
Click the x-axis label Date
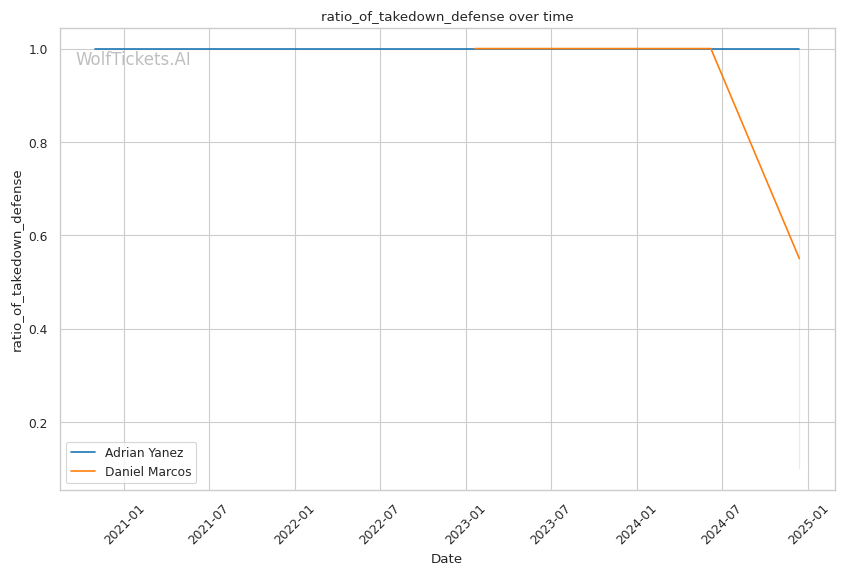coord(446,558)
